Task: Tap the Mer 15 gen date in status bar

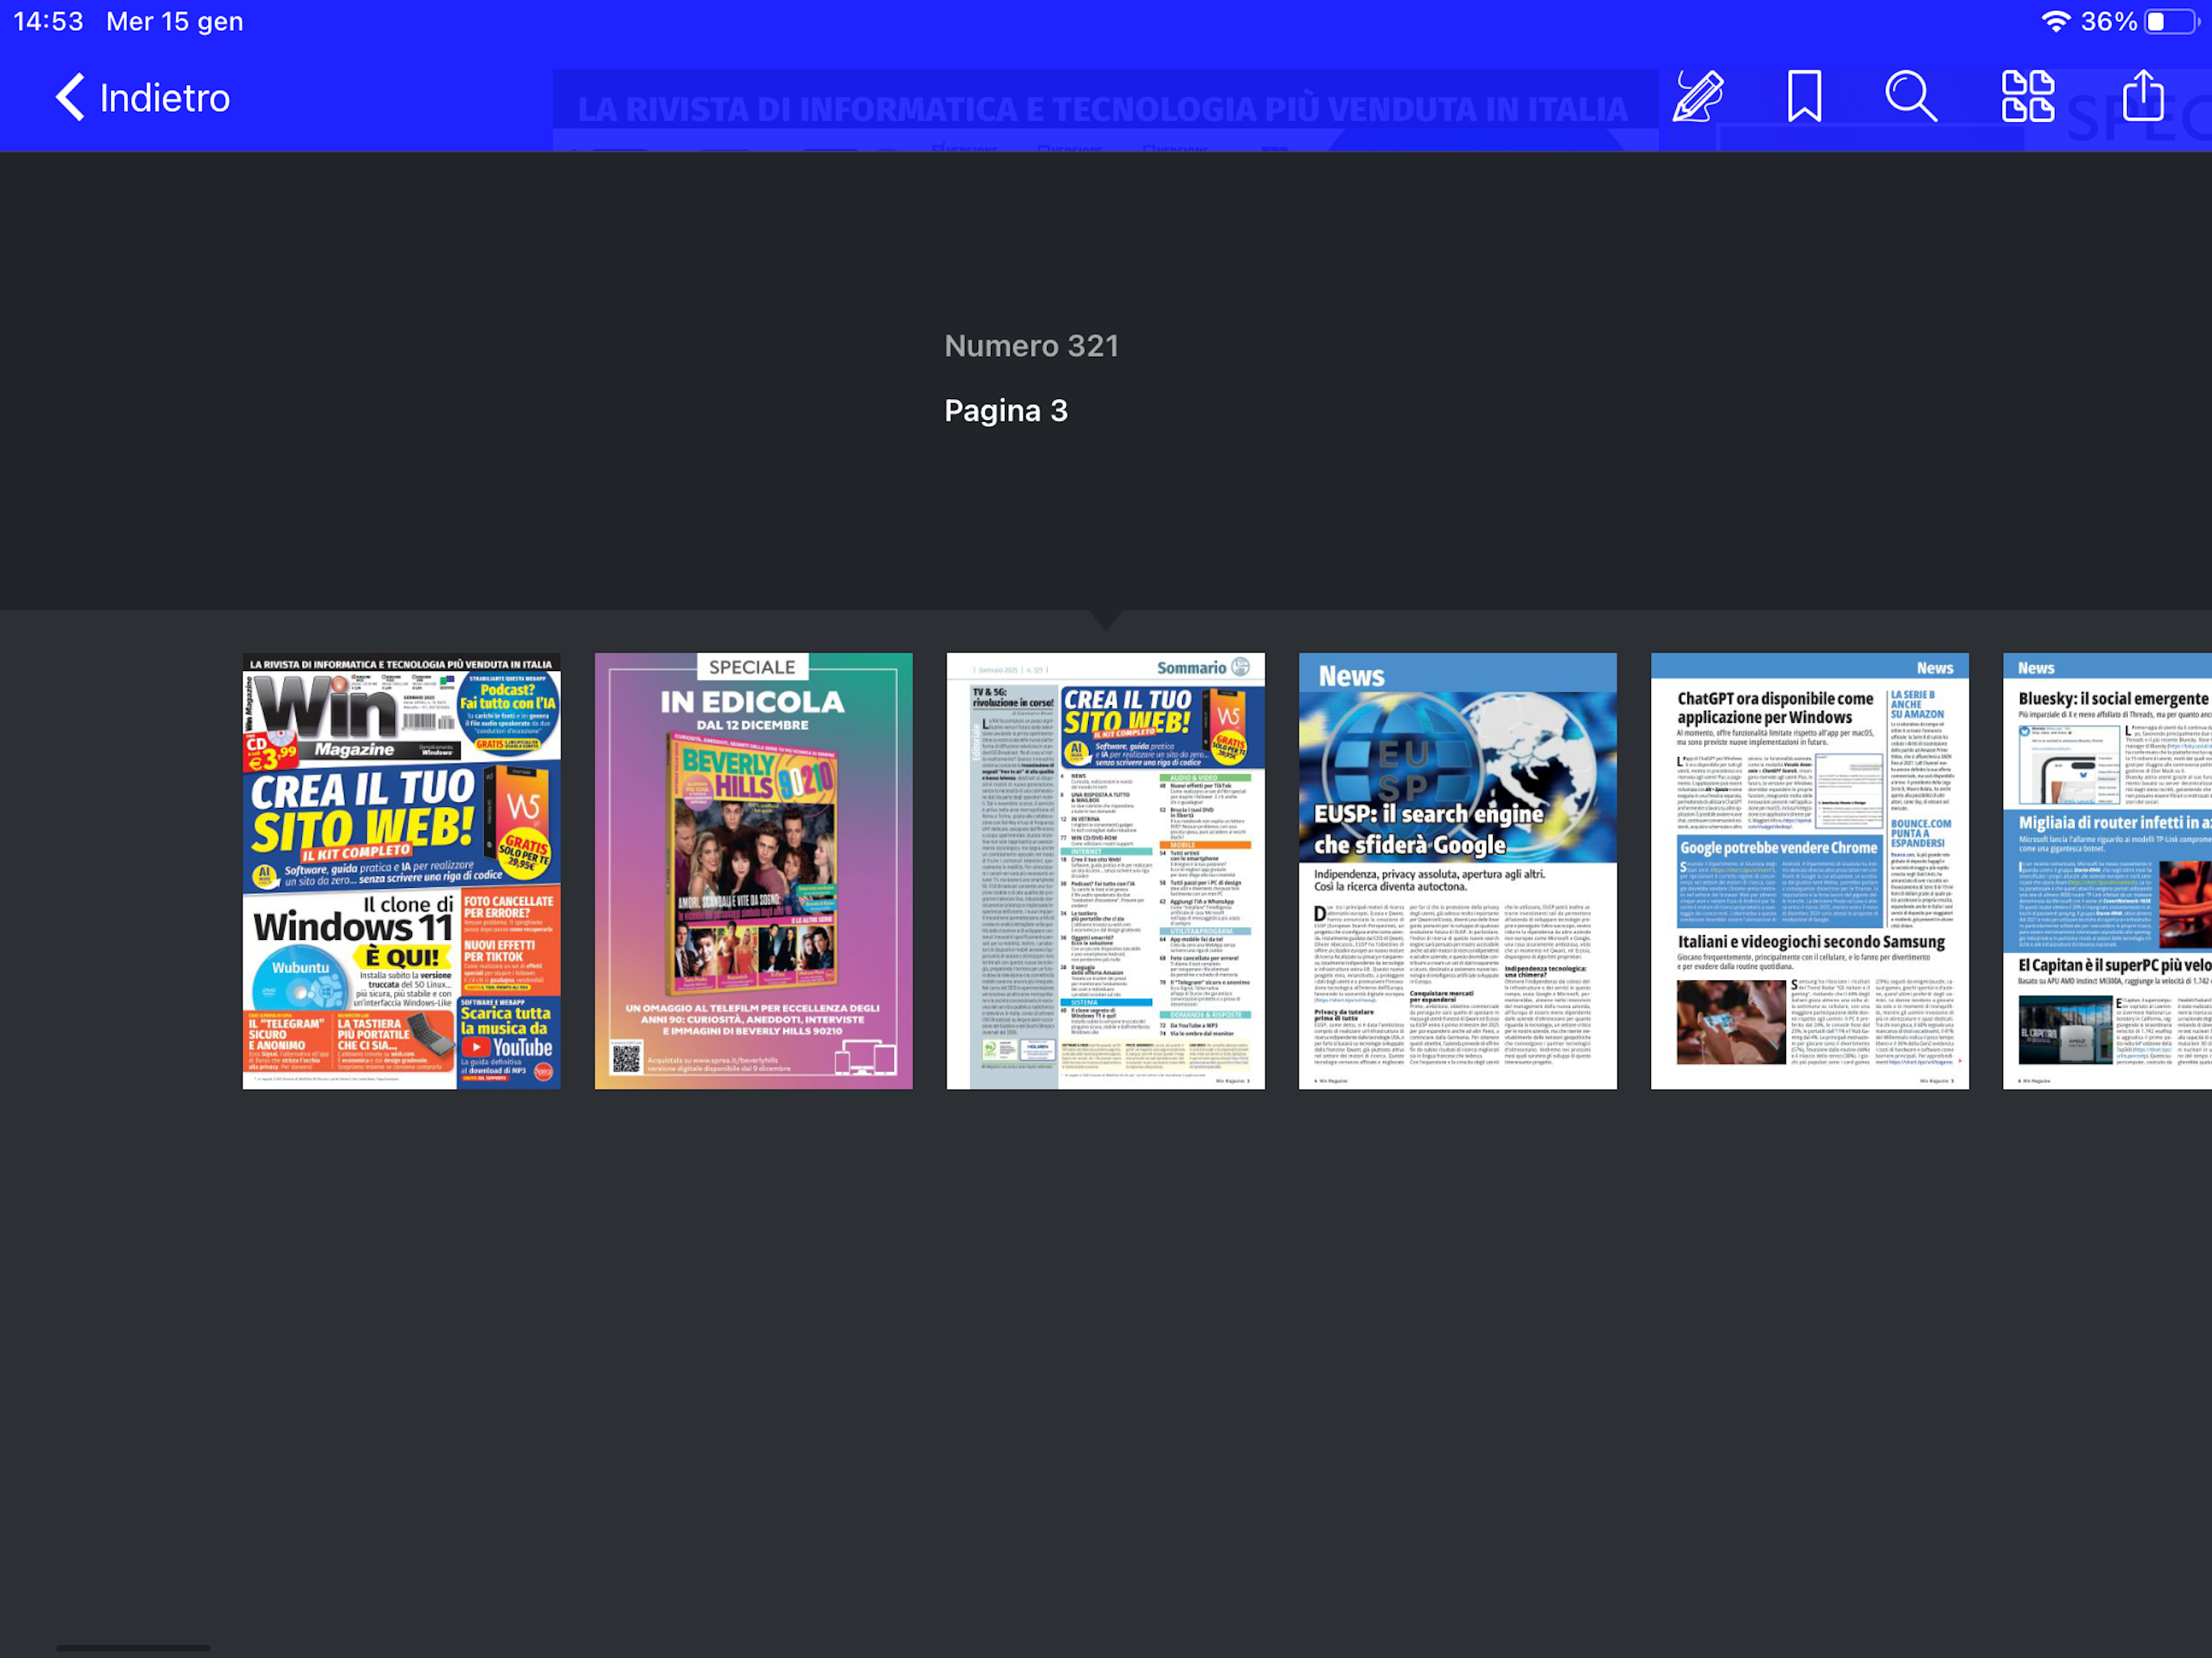Action: [x=175, y=22]
